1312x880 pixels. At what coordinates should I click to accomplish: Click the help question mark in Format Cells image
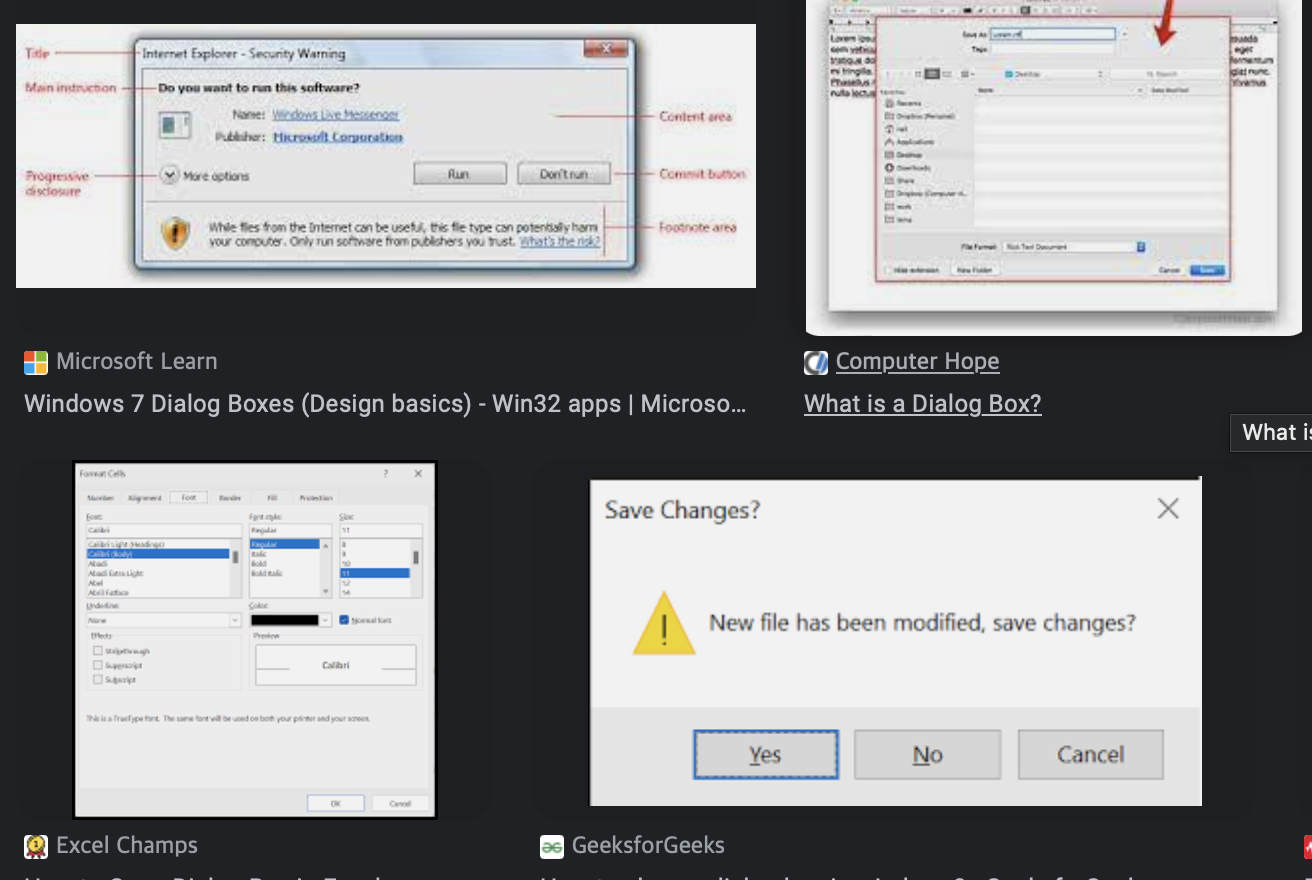tap(386, 473)
